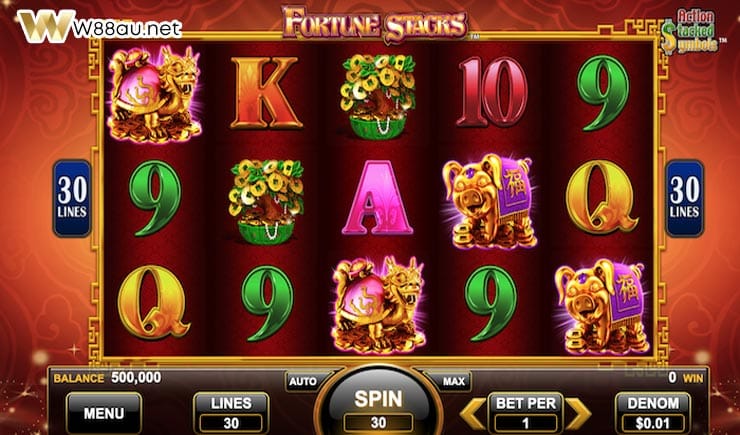The image size is (740, 435).
Task: Click the money tree symbol in top row
Action: click(x=378, y=97)
